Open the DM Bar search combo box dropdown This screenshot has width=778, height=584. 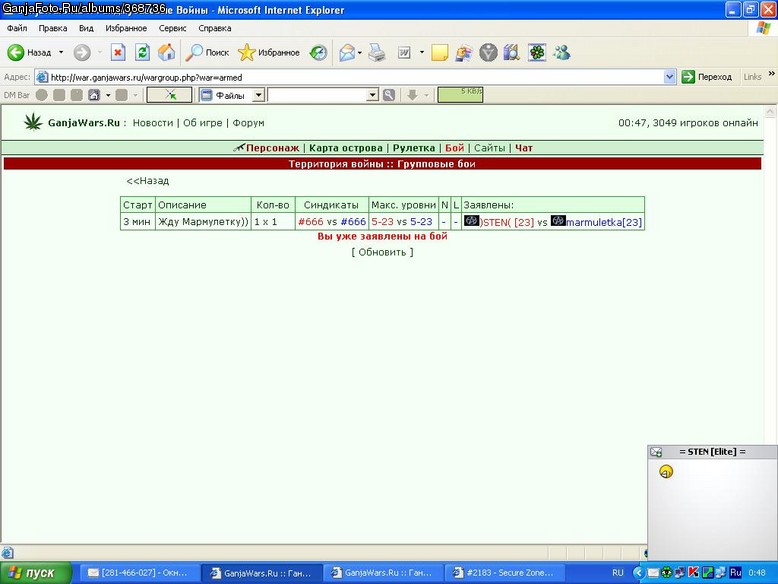(373, 95)
